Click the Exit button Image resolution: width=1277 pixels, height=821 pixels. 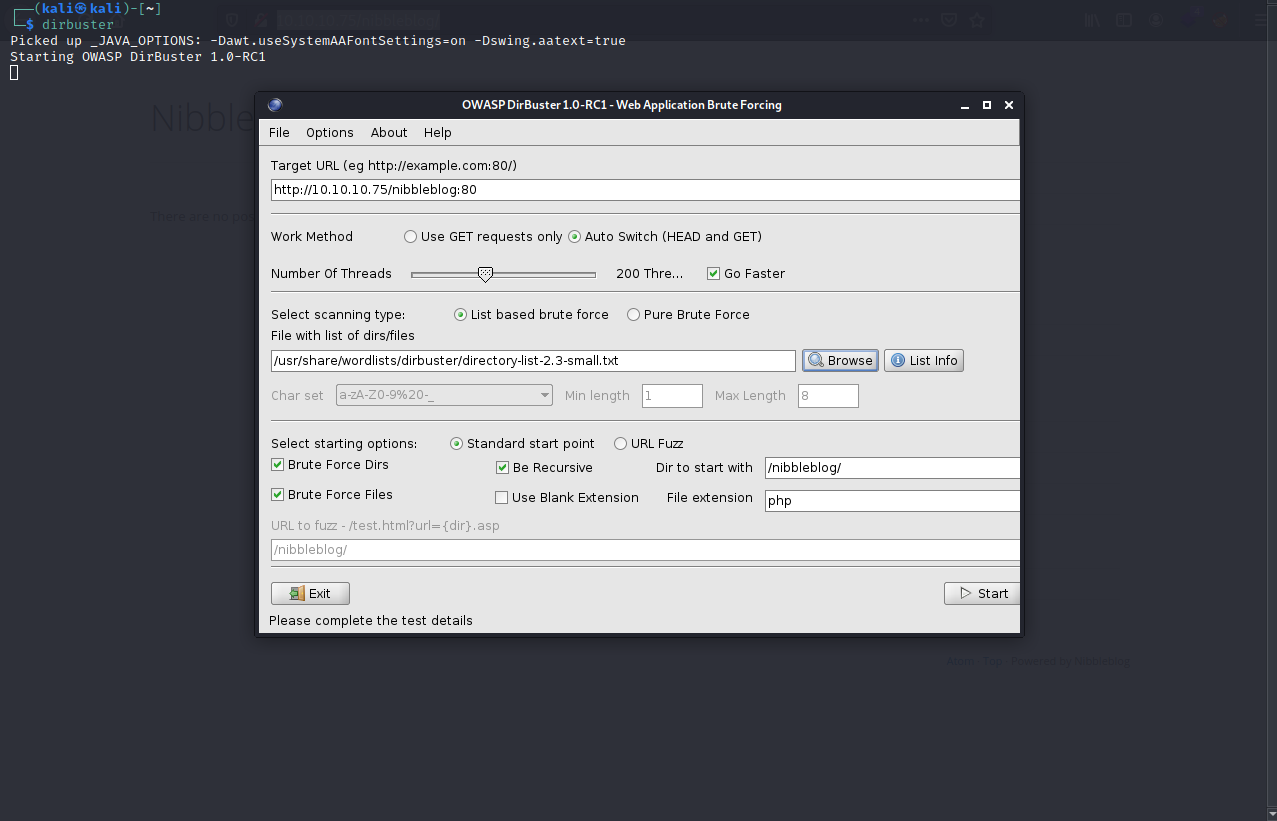[310, 594]
